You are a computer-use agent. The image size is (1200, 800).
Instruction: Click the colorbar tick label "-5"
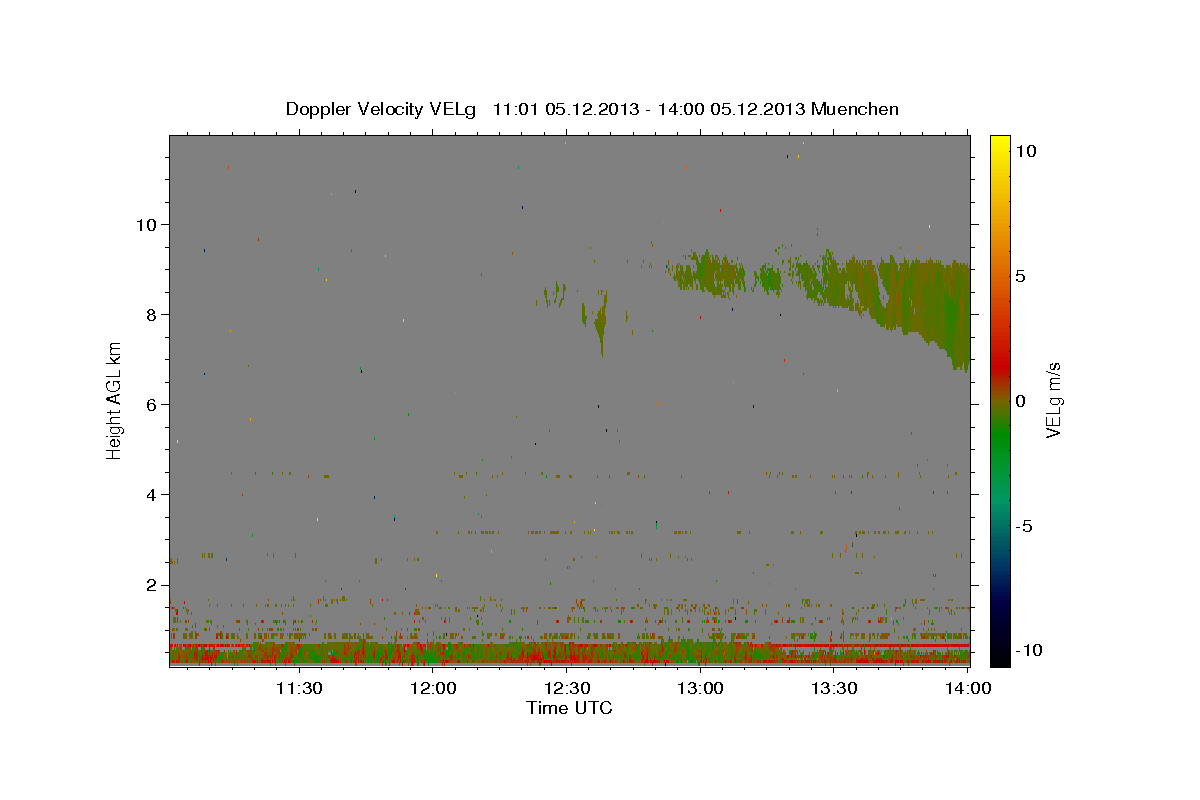(x=1025, y=526)
